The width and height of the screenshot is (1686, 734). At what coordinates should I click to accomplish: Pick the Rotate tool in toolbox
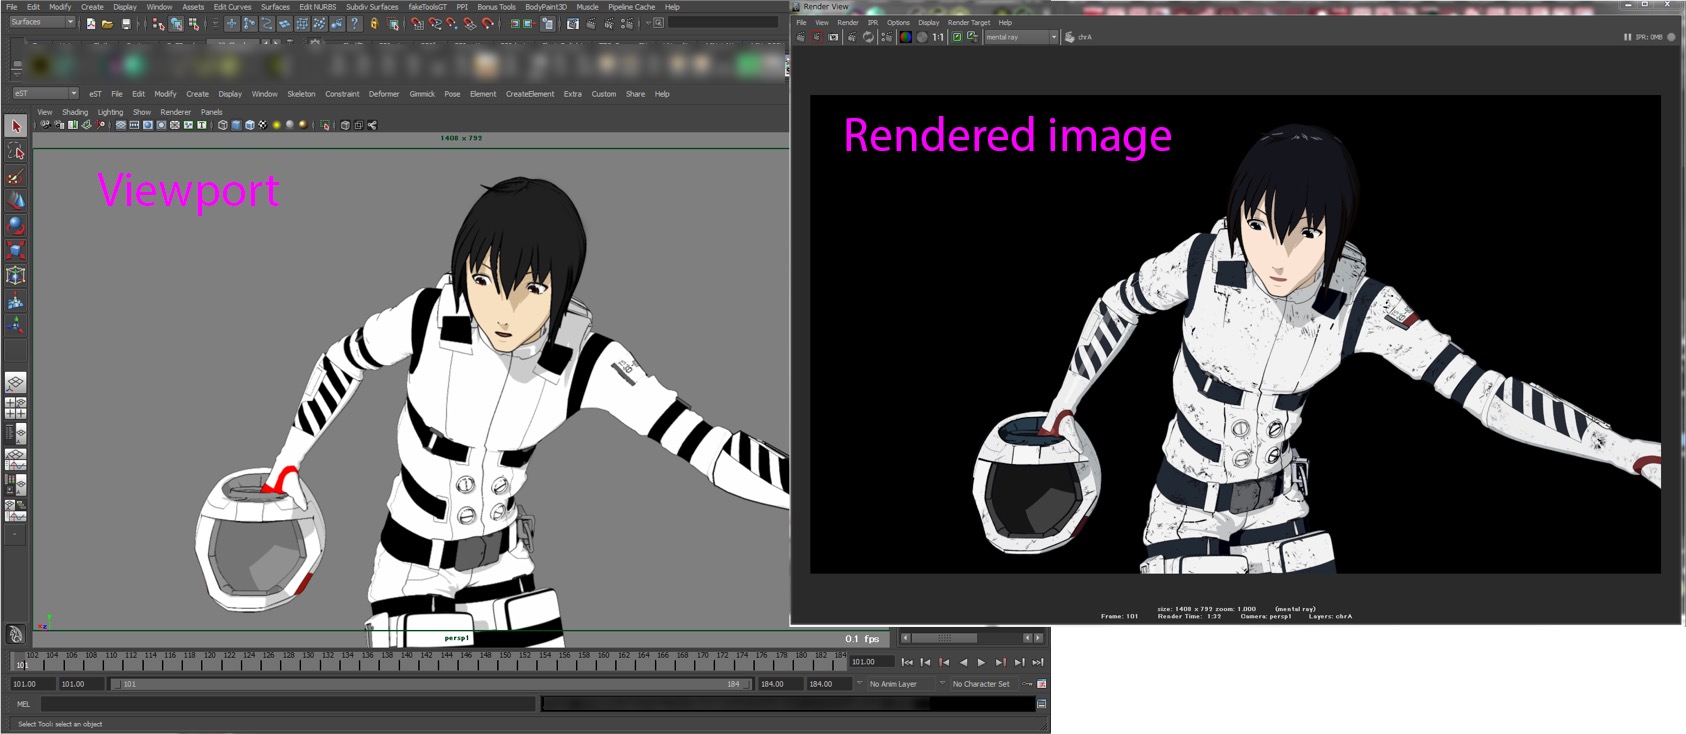(16, 225)
